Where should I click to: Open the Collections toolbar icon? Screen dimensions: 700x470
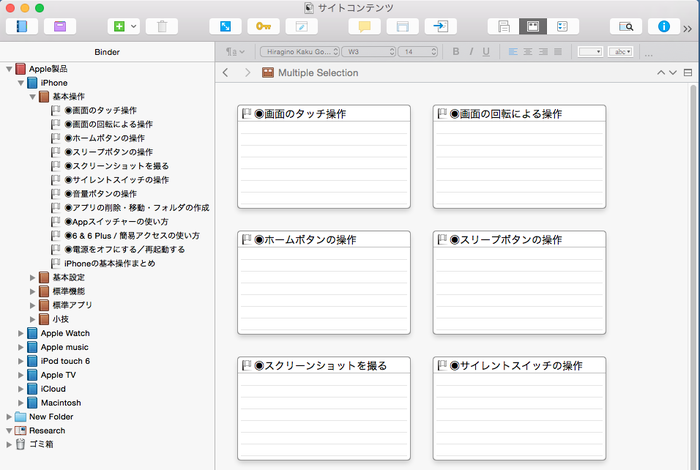point(60,26)
